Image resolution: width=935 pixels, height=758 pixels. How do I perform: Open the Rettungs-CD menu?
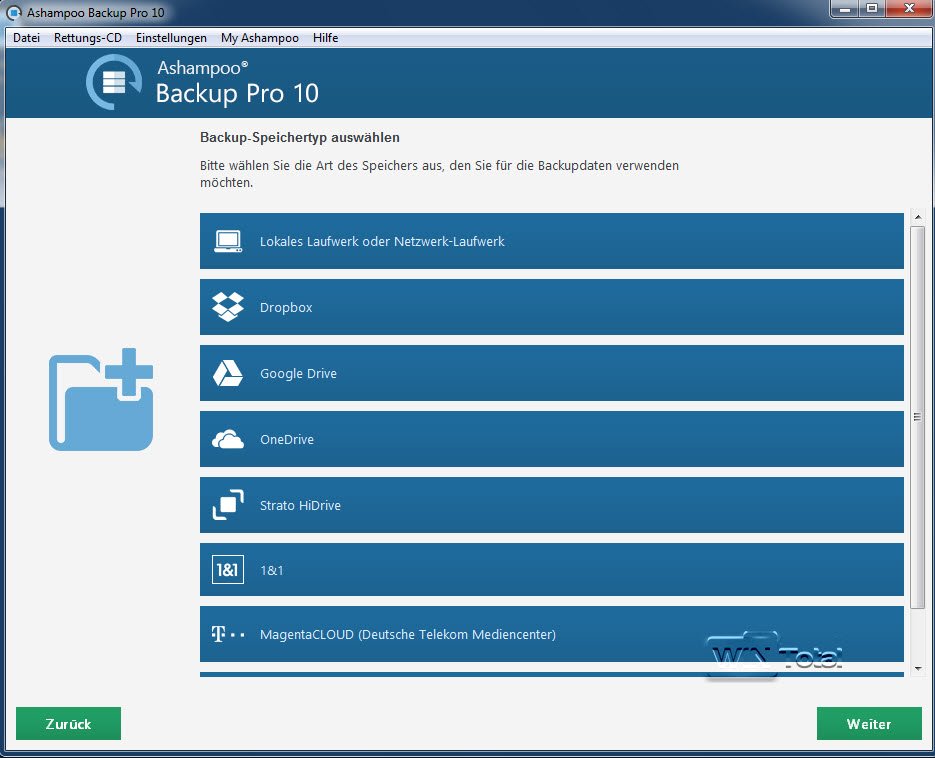pyautogui.click(x=88, y=38)
